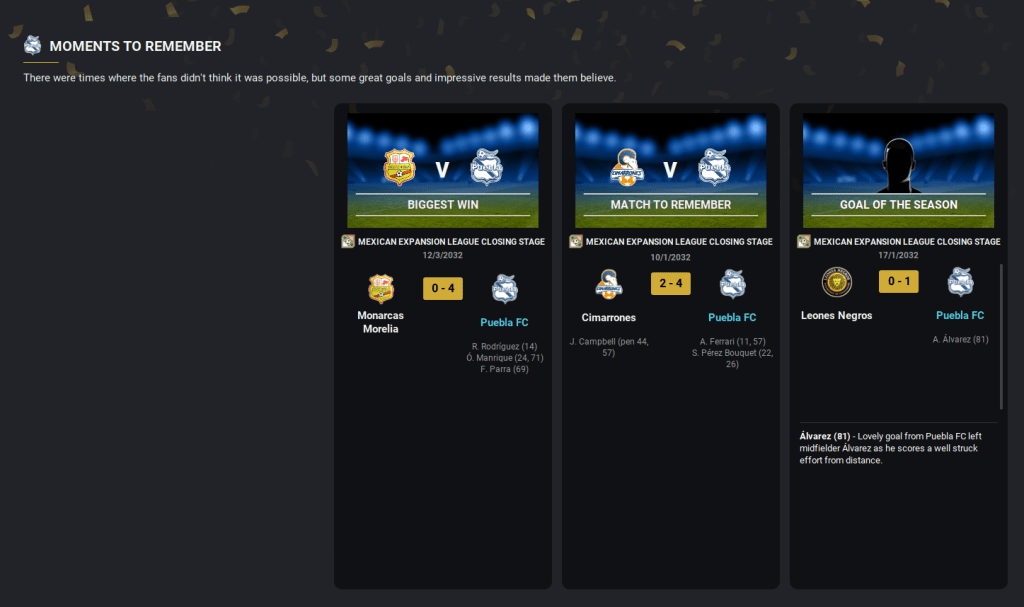Select the Leones Negros team name
Screen dimensions: 1024x607
[x=837, y=315]
